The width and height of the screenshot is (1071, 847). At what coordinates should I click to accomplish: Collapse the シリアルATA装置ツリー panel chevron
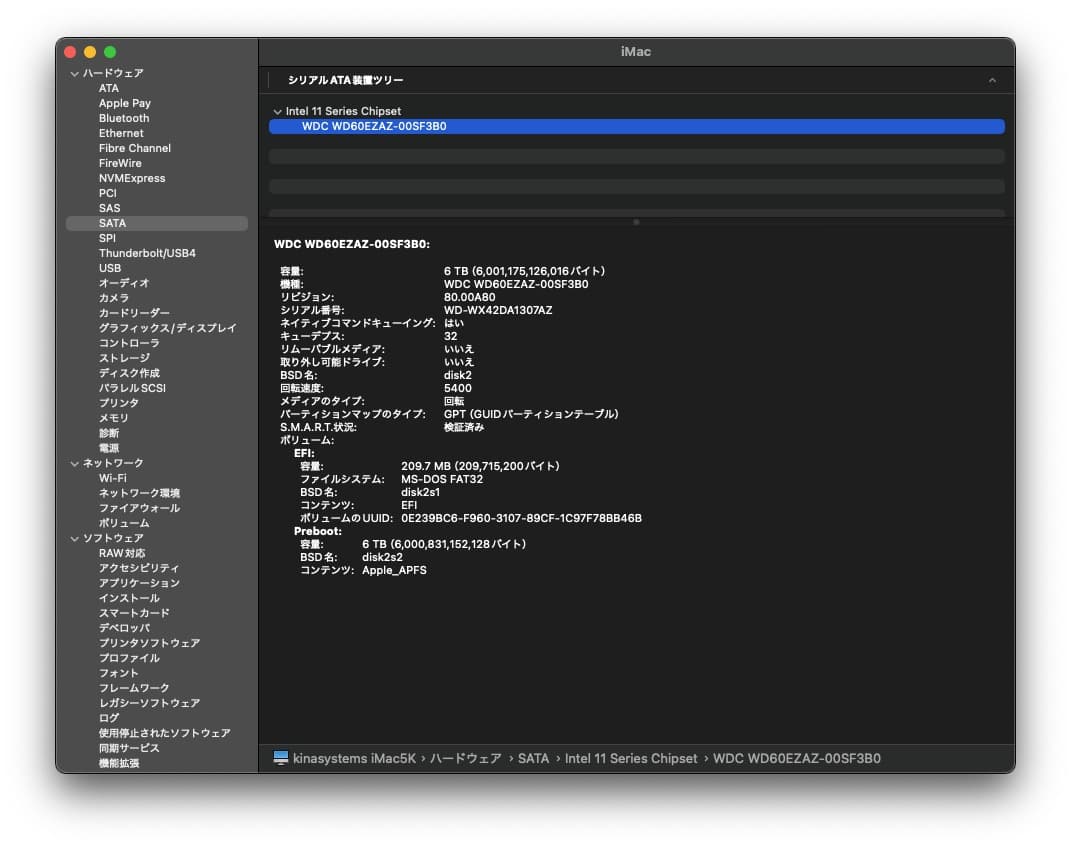tap(993, 79)
